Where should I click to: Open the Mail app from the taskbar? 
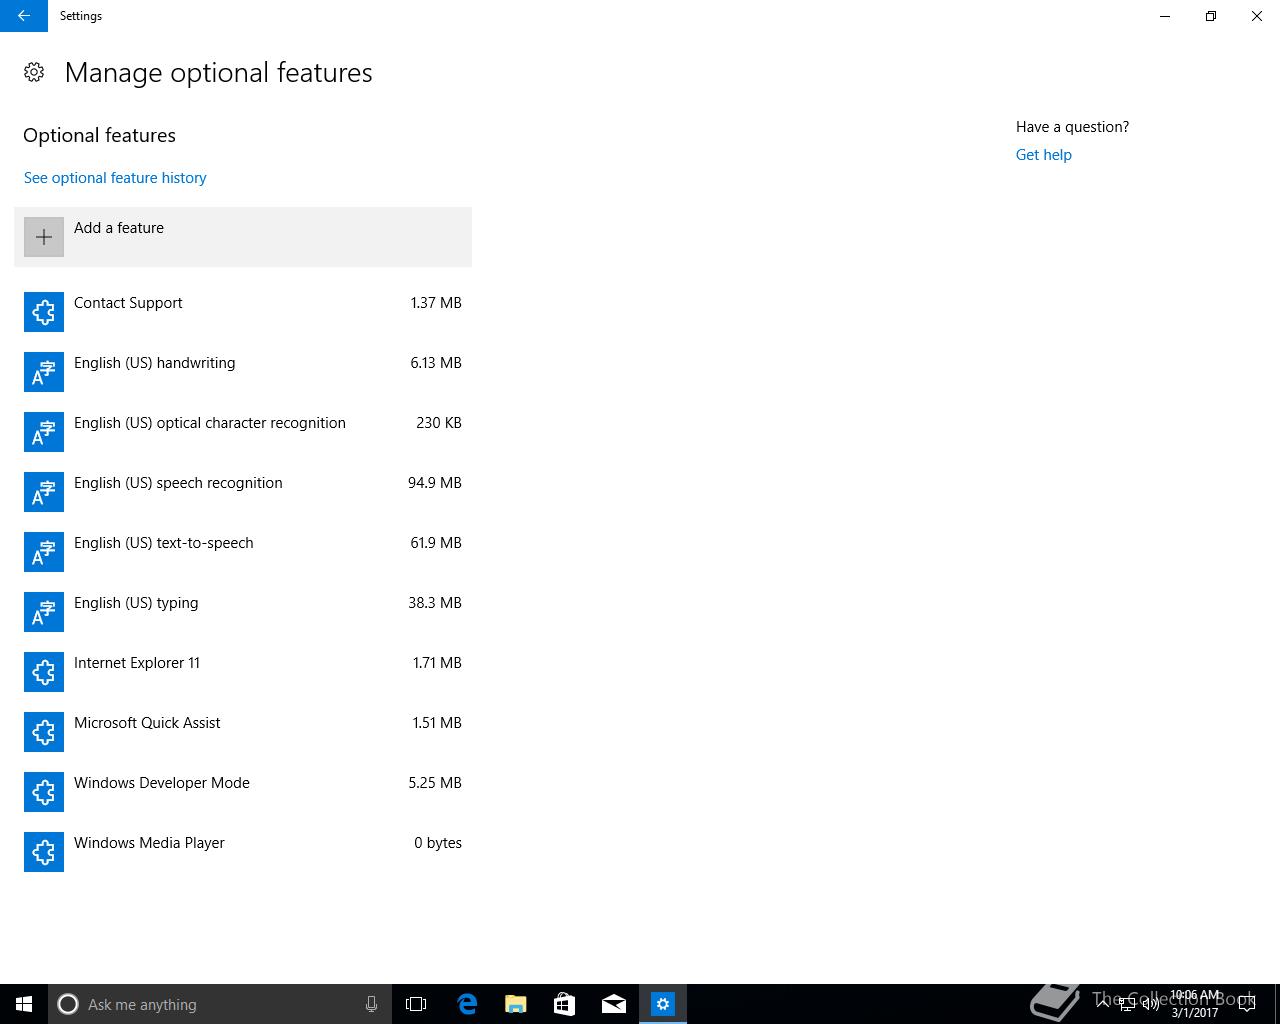(614, 1004)
